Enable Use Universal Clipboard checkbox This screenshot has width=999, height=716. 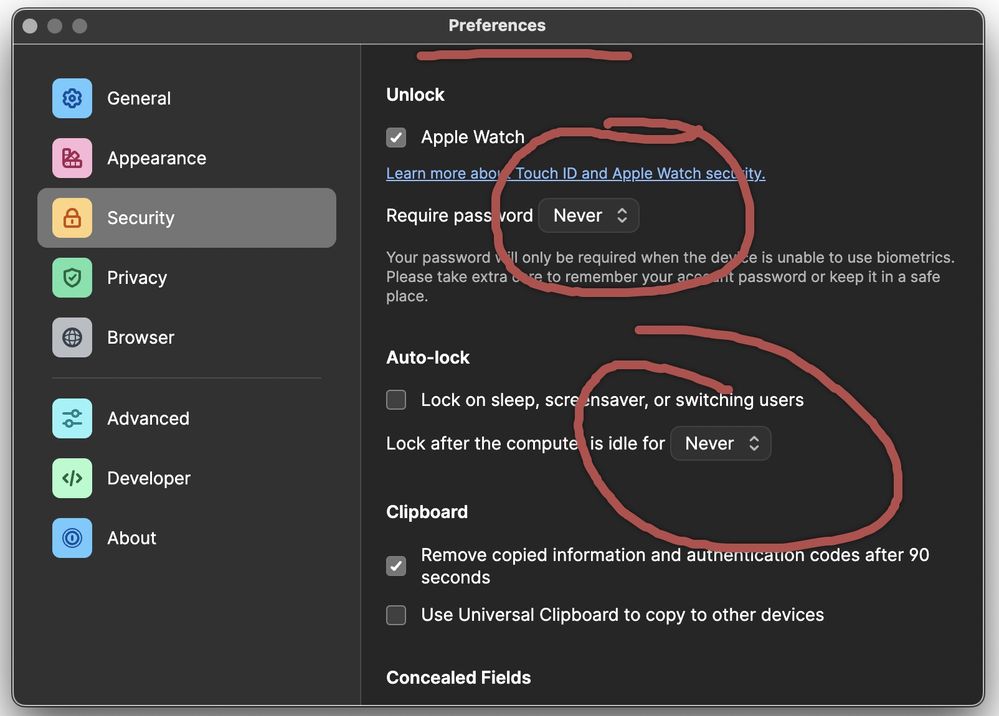397,615
